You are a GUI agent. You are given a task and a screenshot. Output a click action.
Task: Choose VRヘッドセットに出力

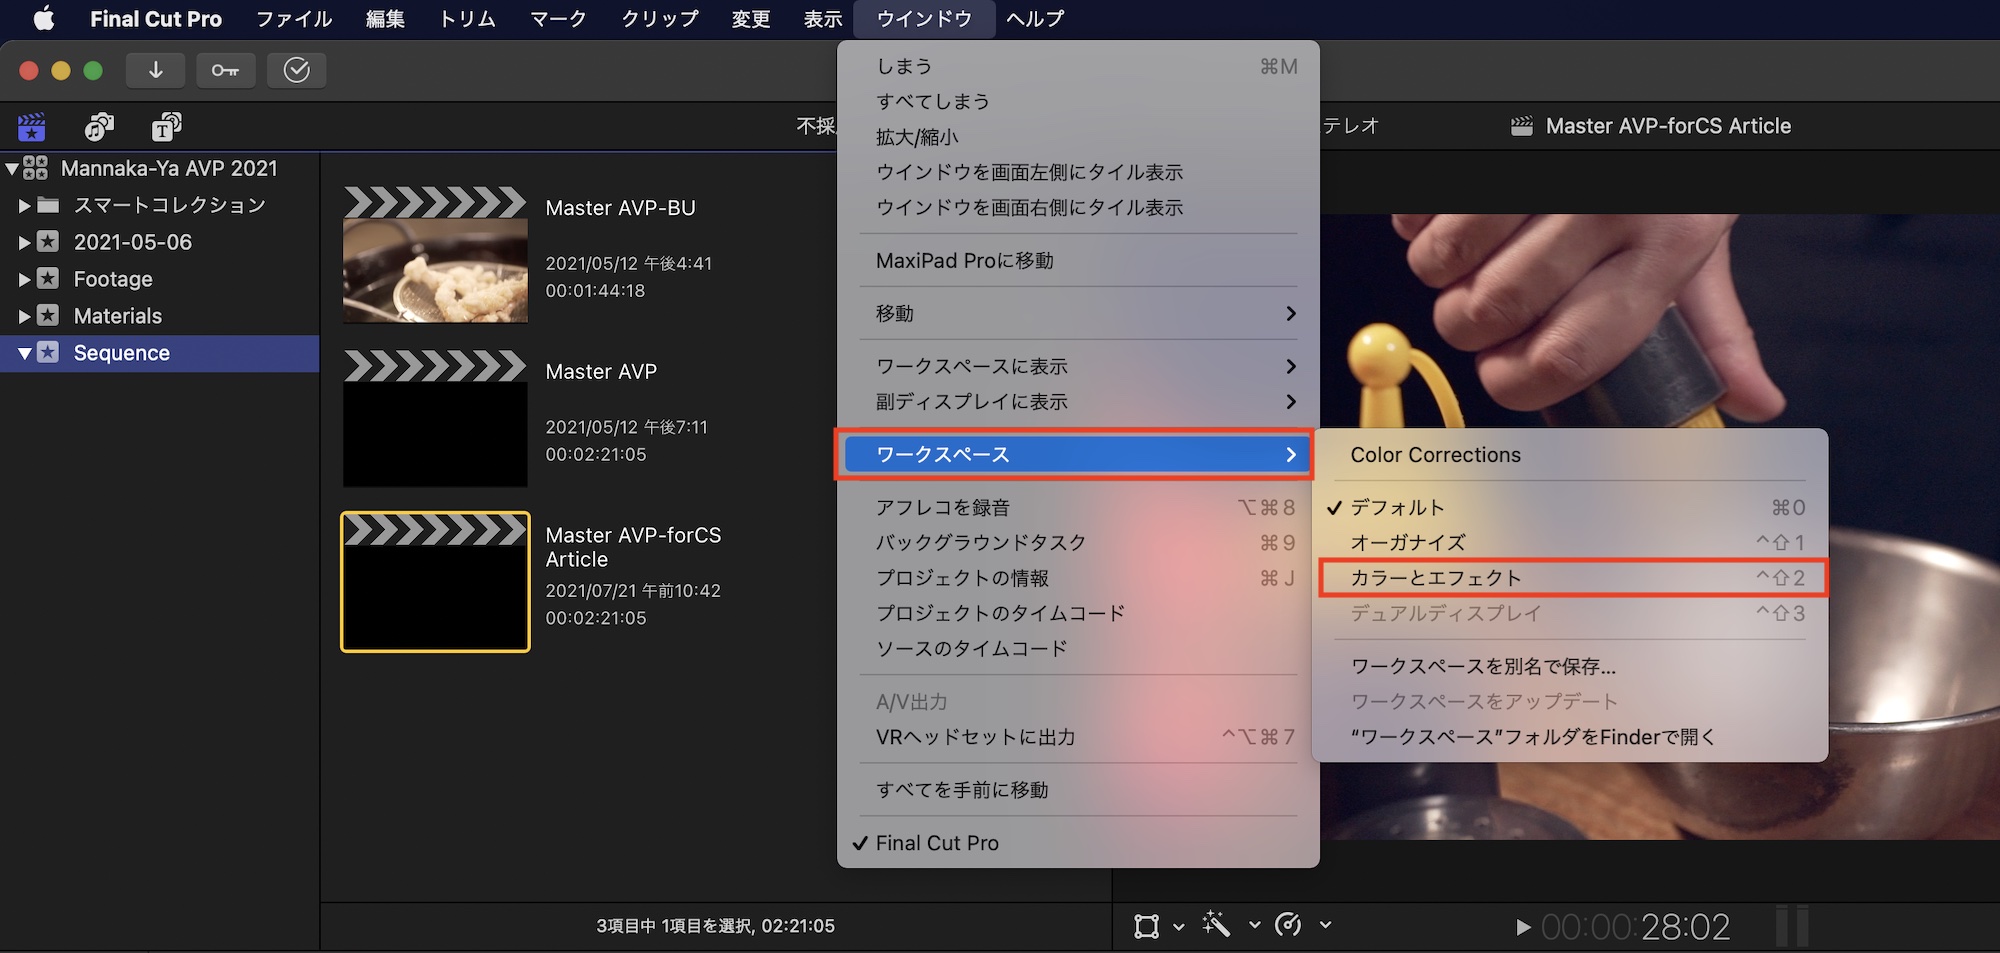coord(1078,737)
